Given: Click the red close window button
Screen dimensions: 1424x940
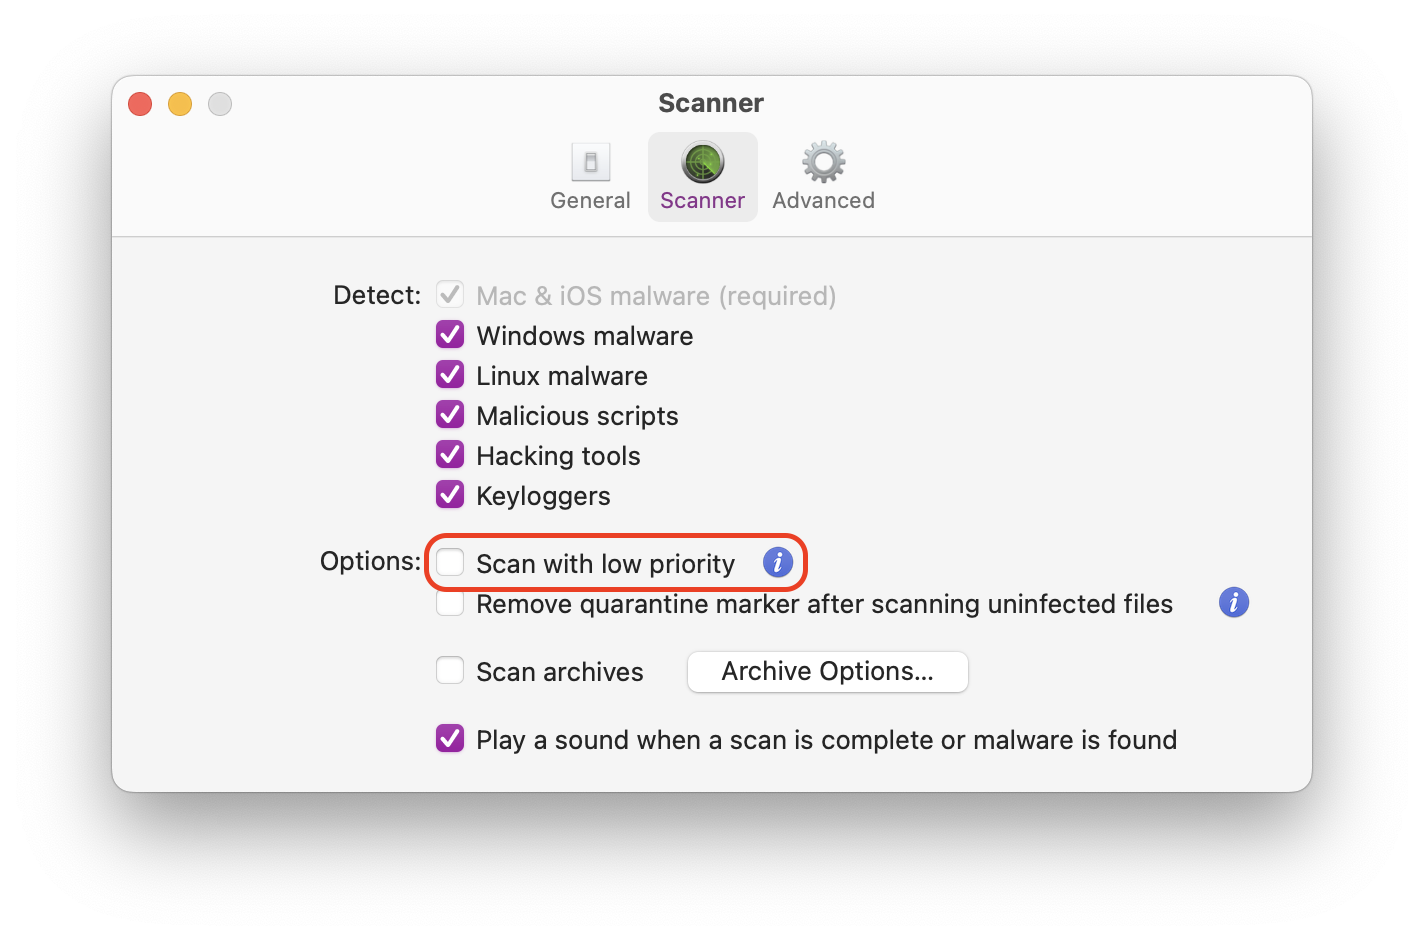Looking at the screenshot, I should (140, 104).
